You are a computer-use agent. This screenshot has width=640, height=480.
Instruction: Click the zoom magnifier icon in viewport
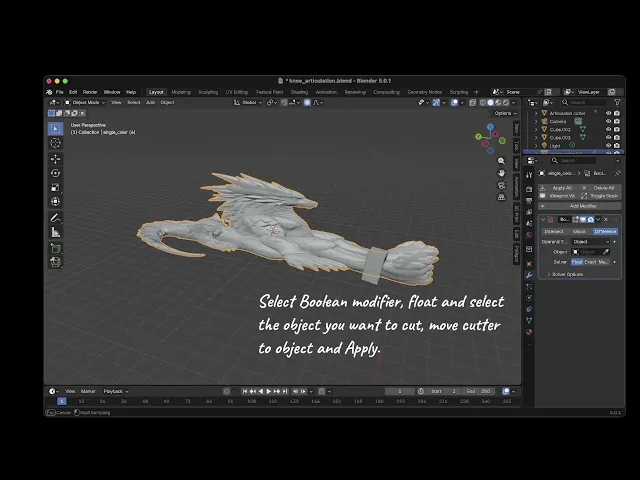point(501,161)
